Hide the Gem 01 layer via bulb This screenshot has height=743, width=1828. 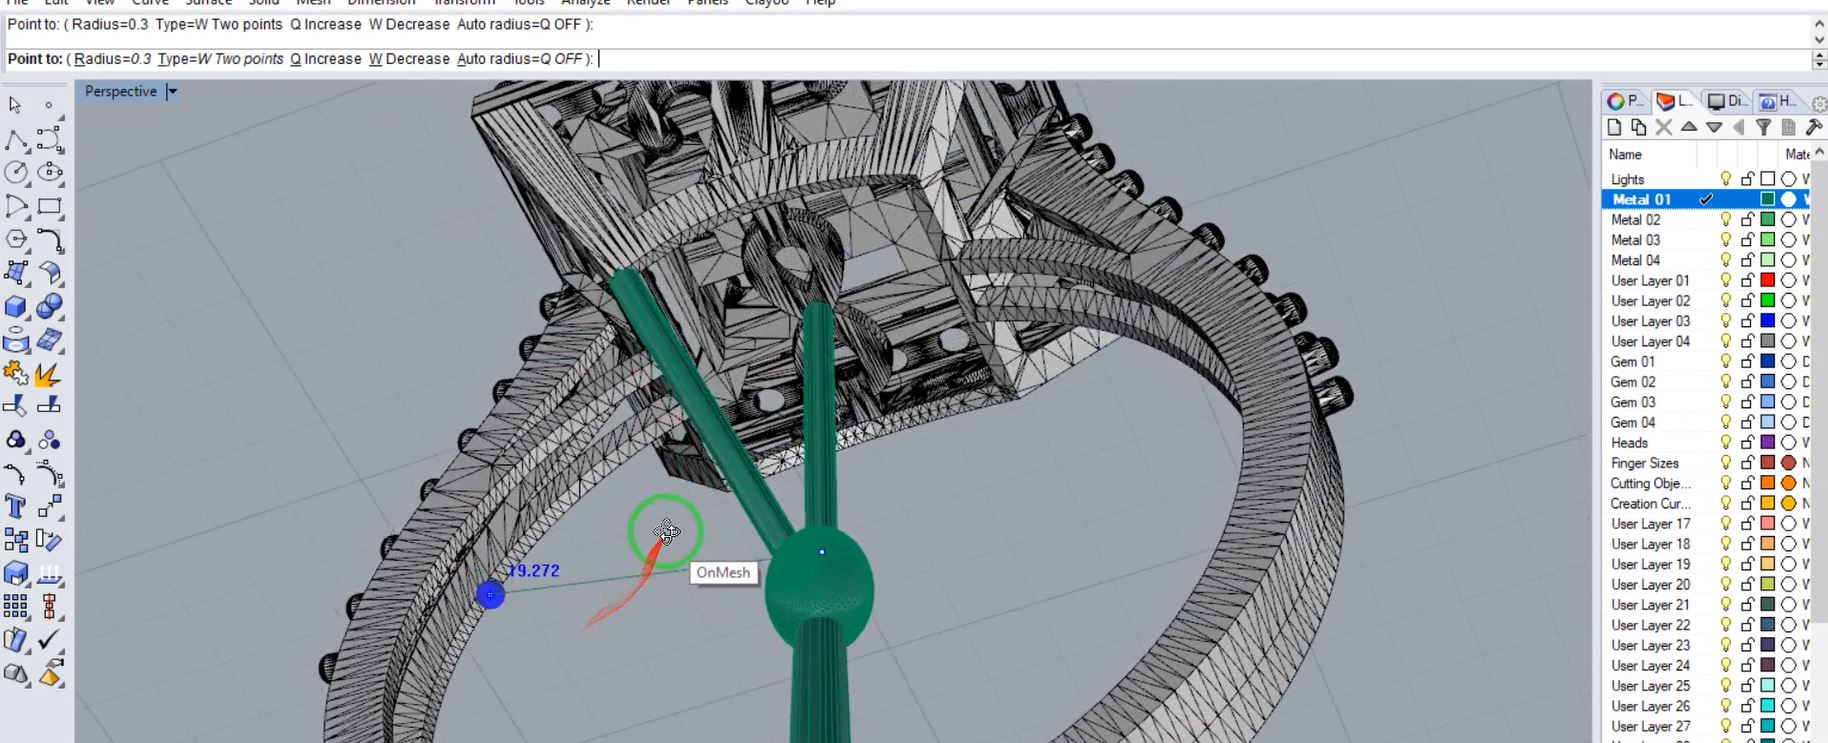1725,361
